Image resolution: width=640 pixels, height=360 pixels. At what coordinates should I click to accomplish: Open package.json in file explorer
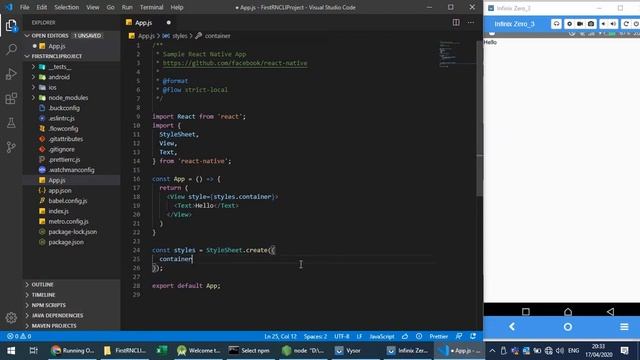(x=66, y=242)
